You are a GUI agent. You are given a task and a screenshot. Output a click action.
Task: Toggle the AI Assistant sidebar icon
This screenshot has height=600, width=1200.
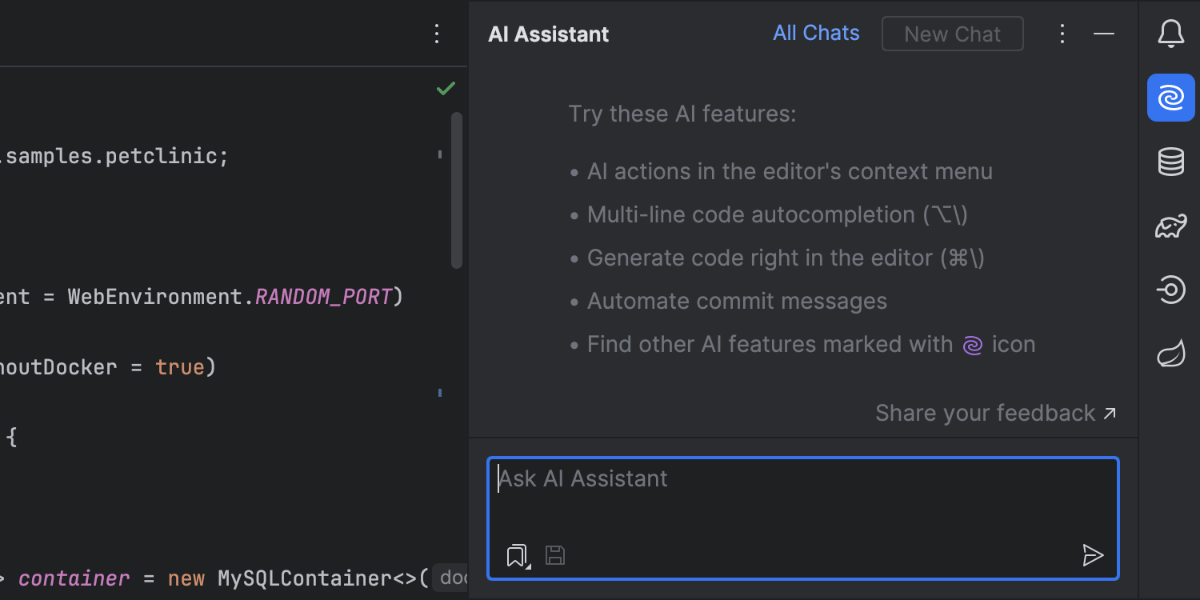[x=1170, y=98]
